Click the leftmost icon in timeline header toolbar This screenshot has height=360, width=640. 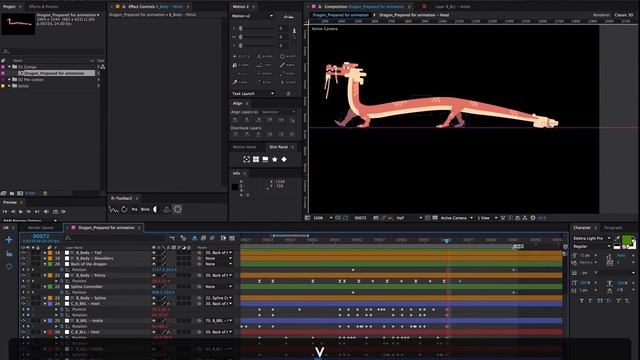point(172,238)
